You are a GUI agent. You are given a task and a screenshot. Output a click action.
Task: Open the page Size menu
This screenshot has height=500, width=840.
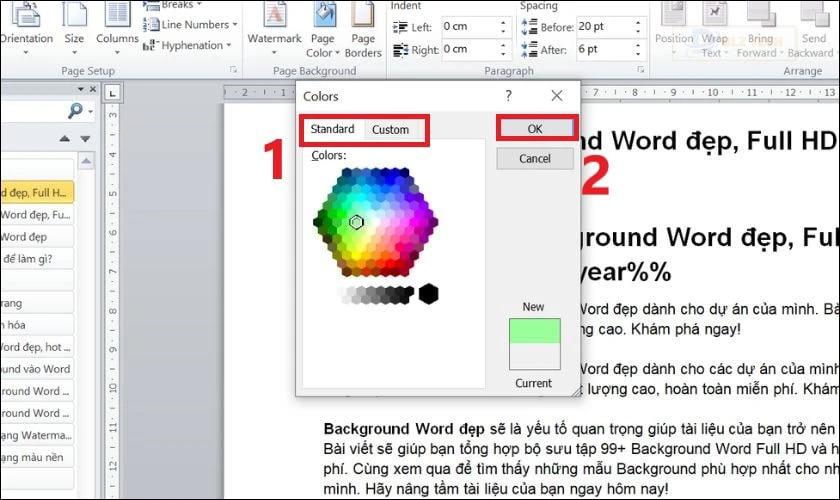pos(74,28)
